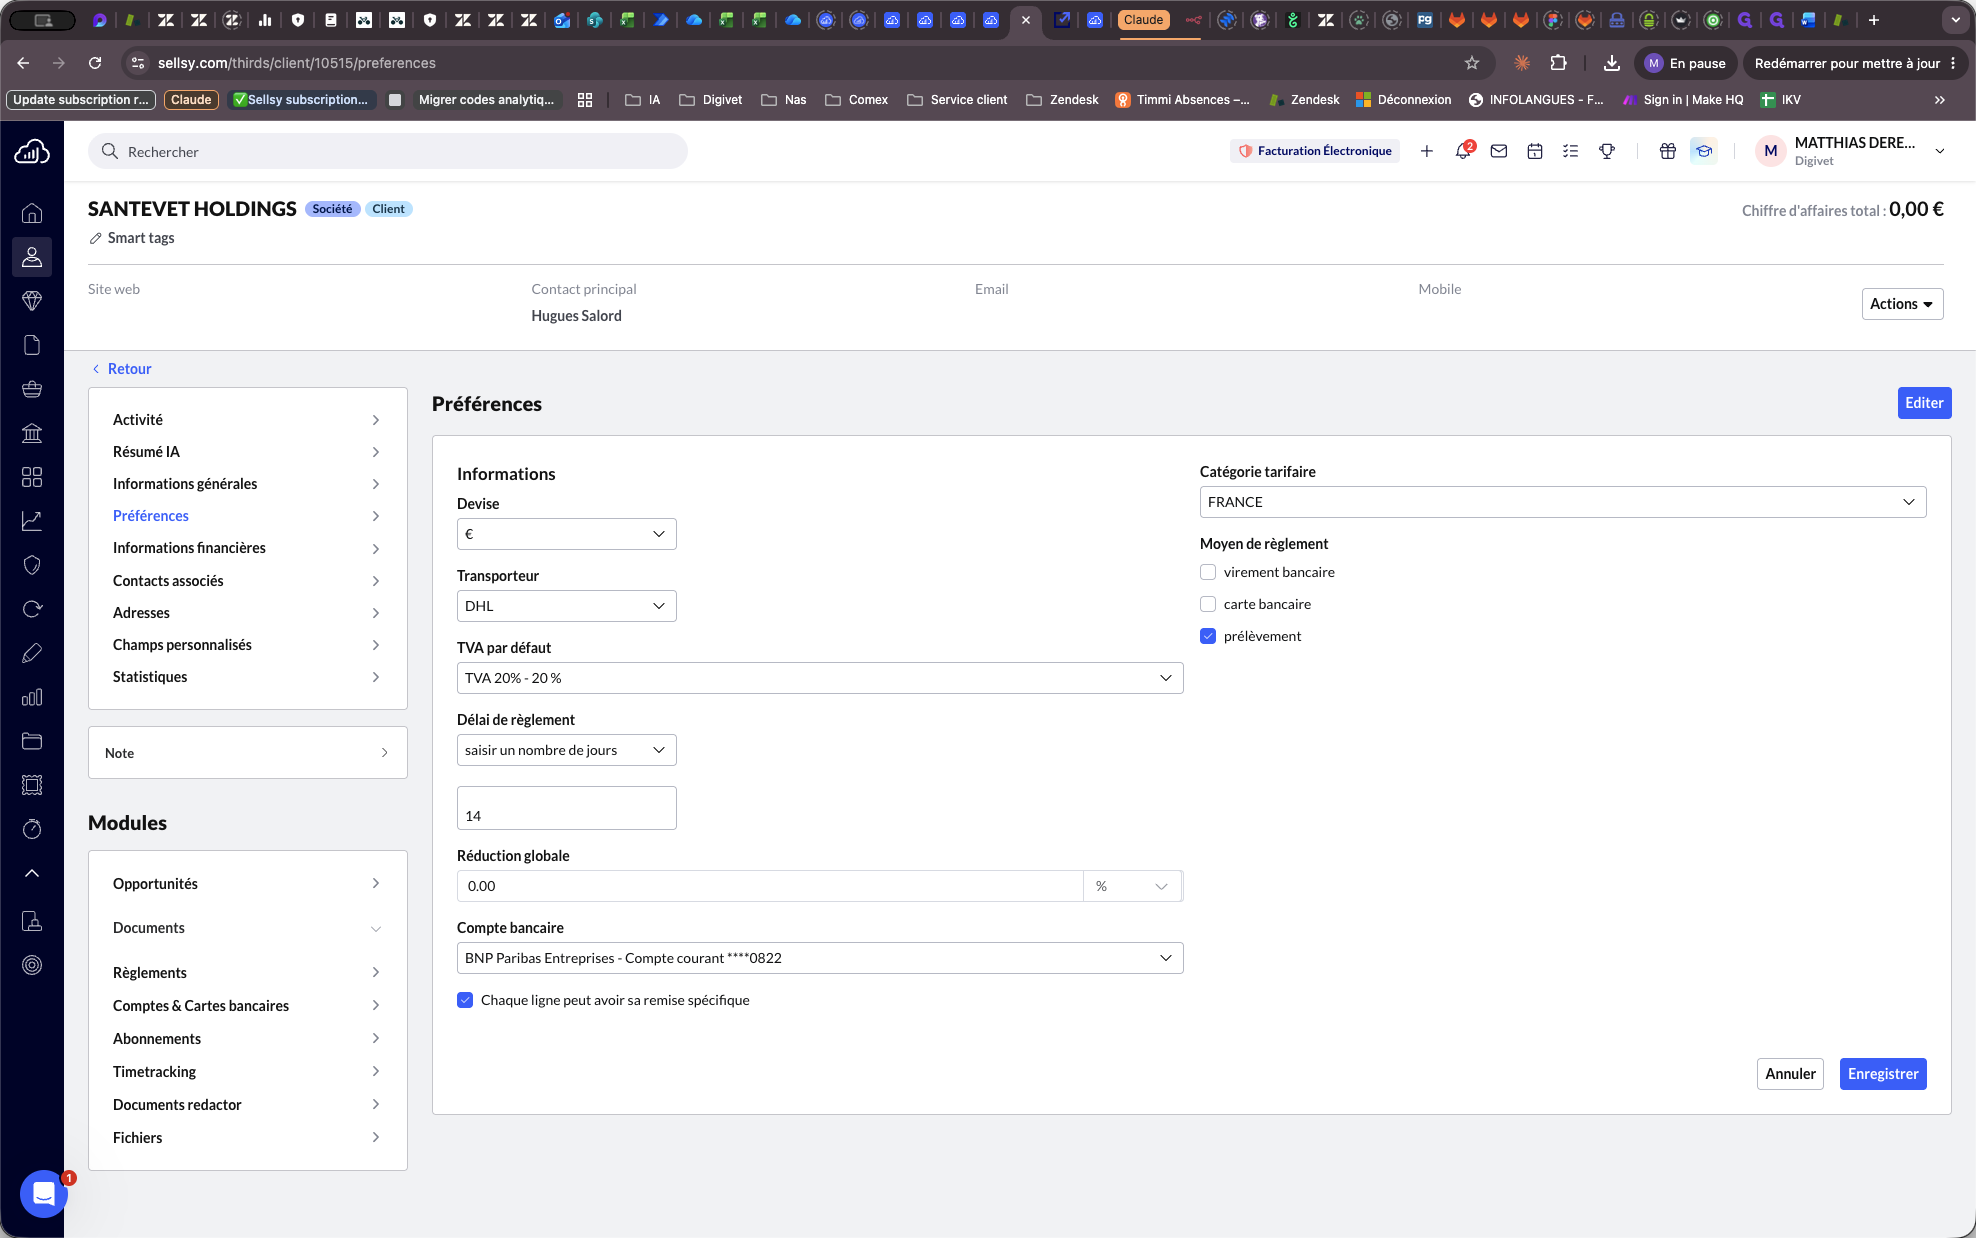Open the home icon in sidebar
The image size is (1976, 1238).
click(x=32, y=213)
